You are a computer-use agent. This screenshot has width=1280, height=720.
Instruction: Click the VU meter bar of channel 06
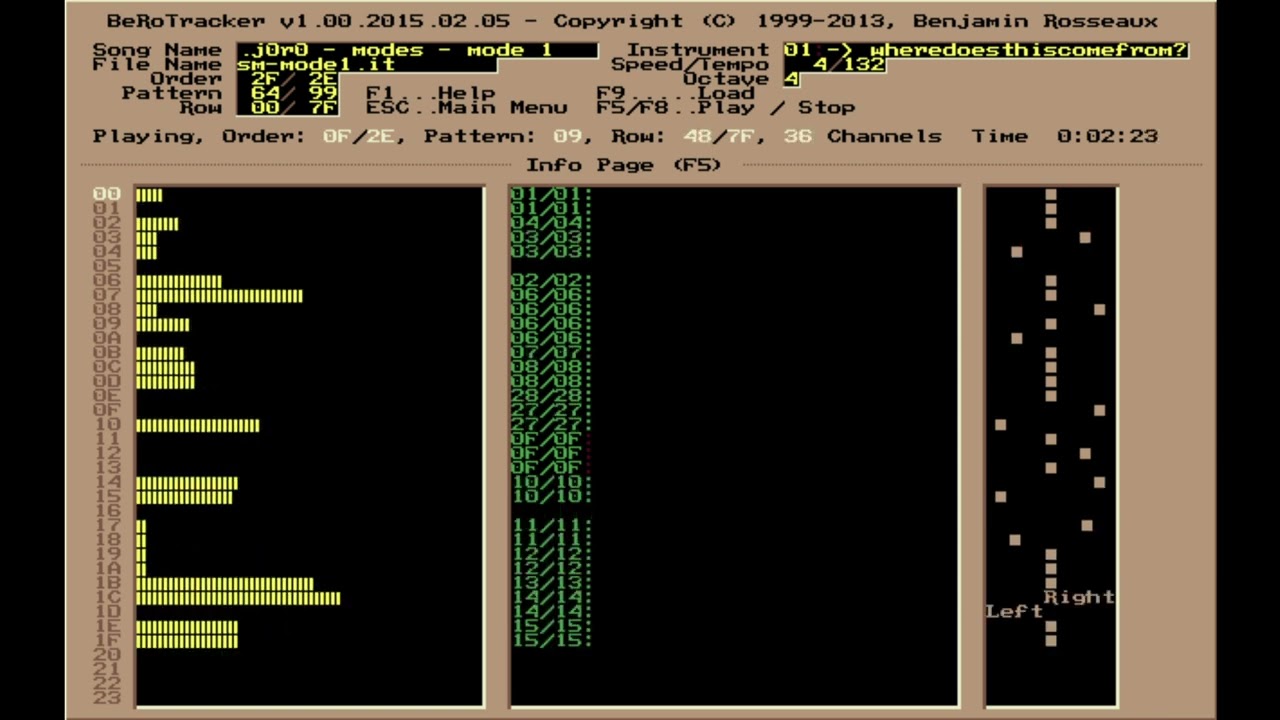pyautogui.click(x=179, y=281)
